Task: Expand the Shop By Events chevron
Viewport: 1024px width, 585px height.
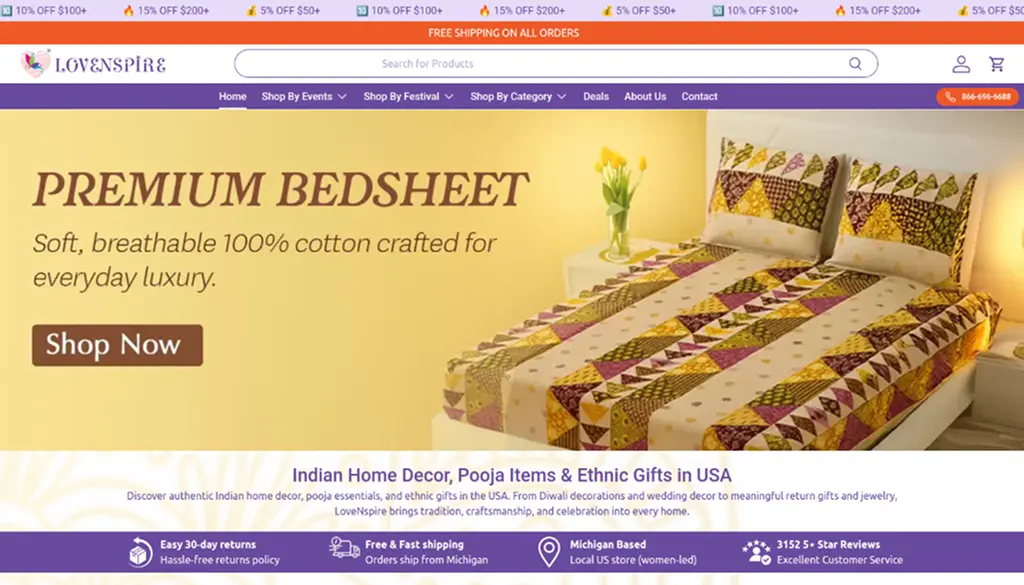Action: [x=342, y=97]
